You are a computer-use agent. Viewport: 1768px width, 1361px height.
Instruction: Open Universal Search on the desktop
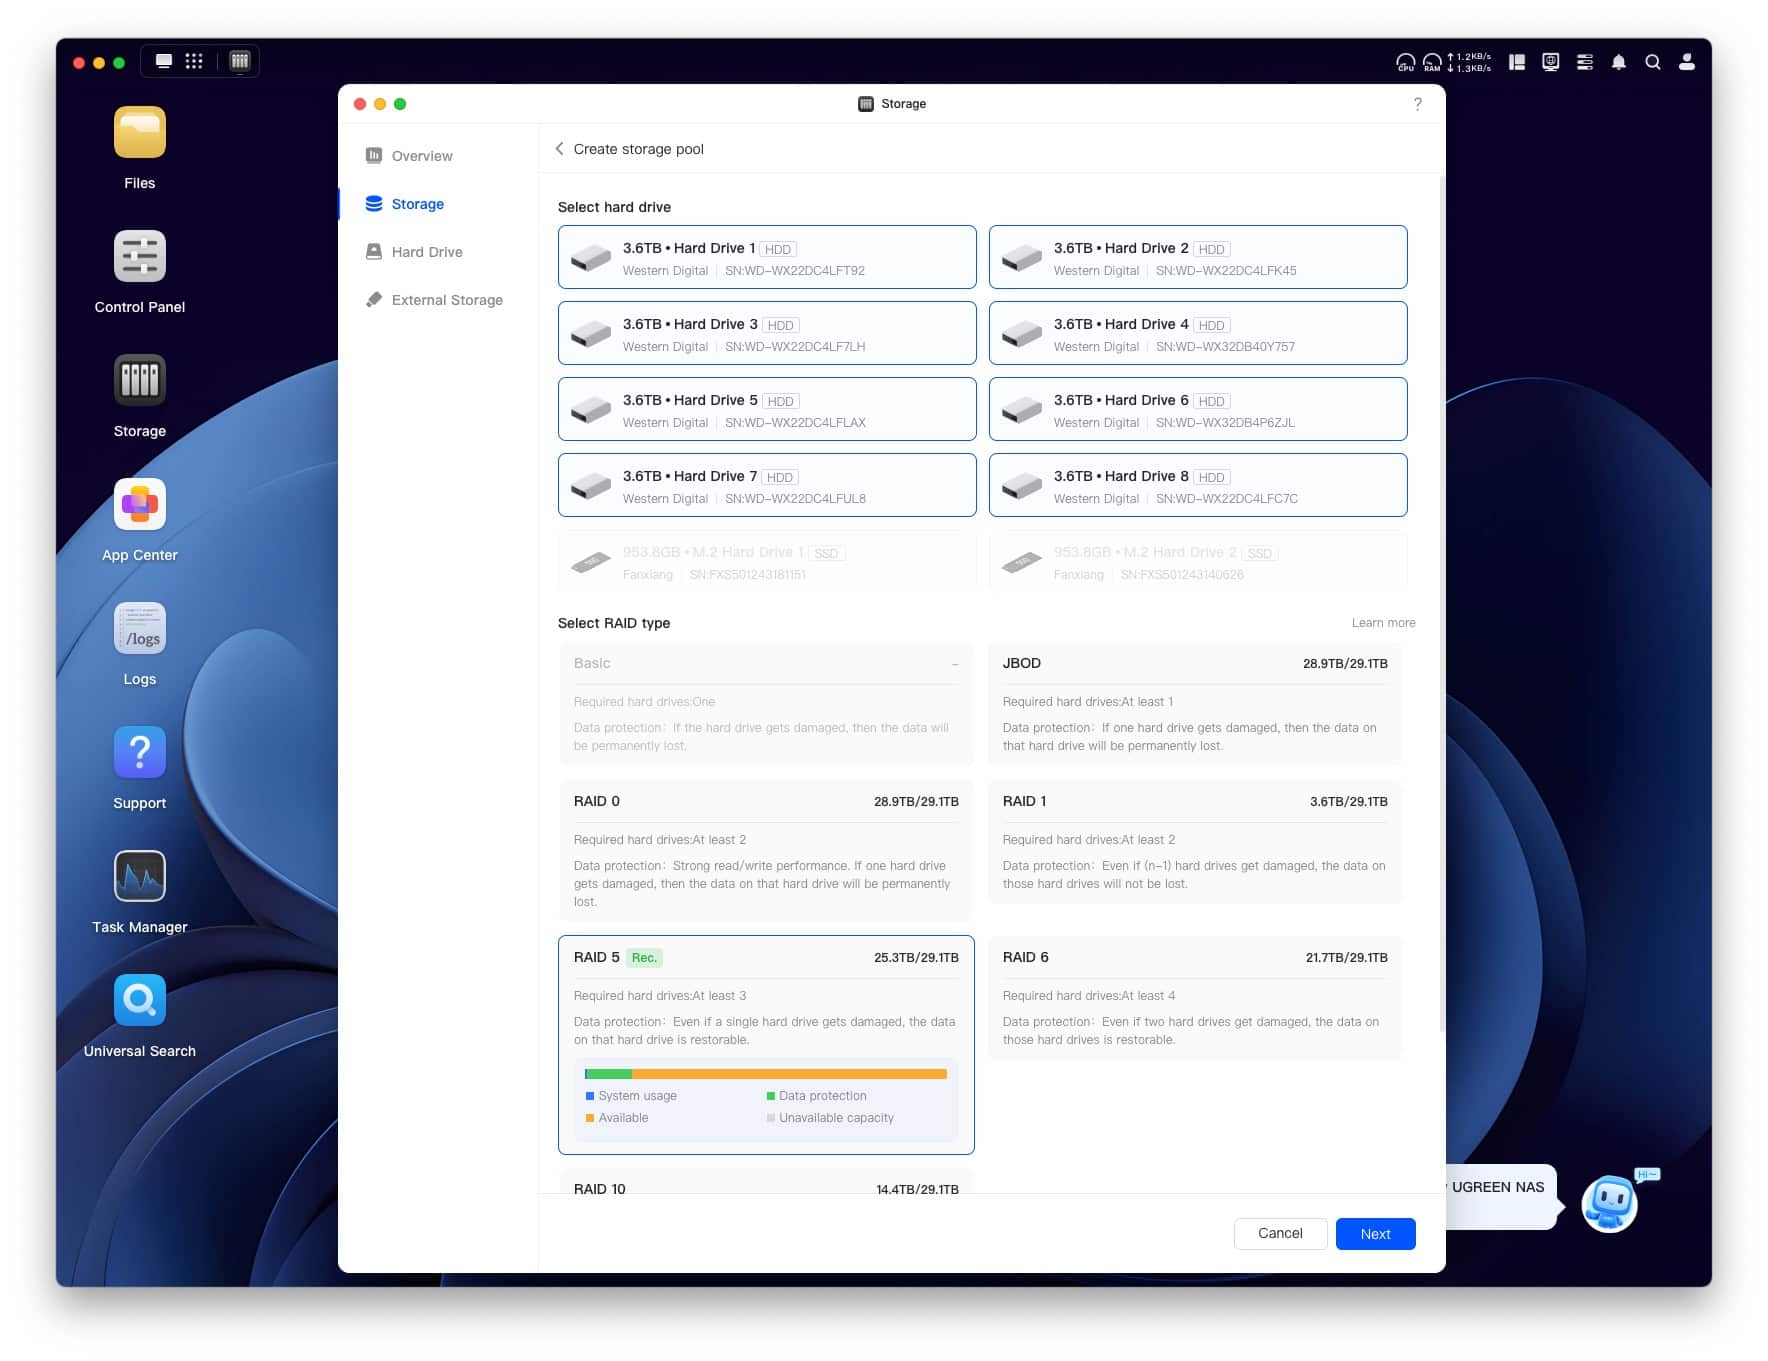click(x=139, y=1001)
